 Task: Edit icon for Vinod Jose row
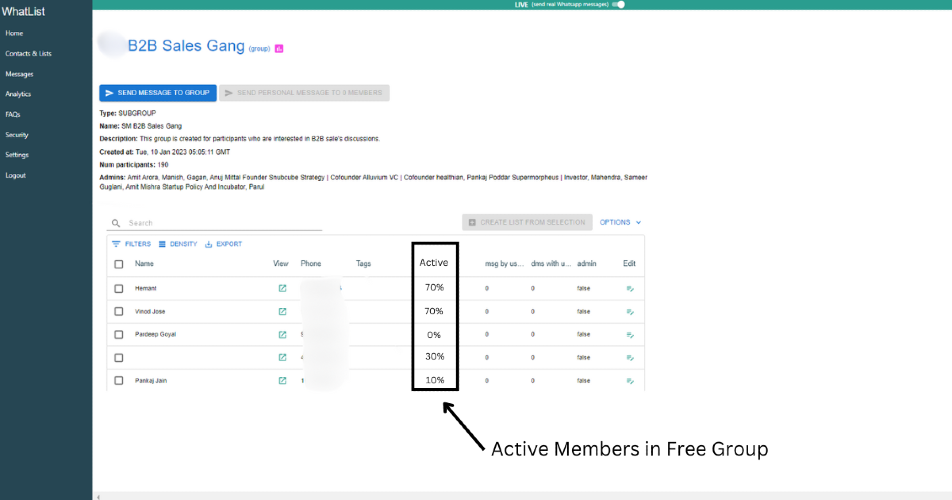point(630,312)
